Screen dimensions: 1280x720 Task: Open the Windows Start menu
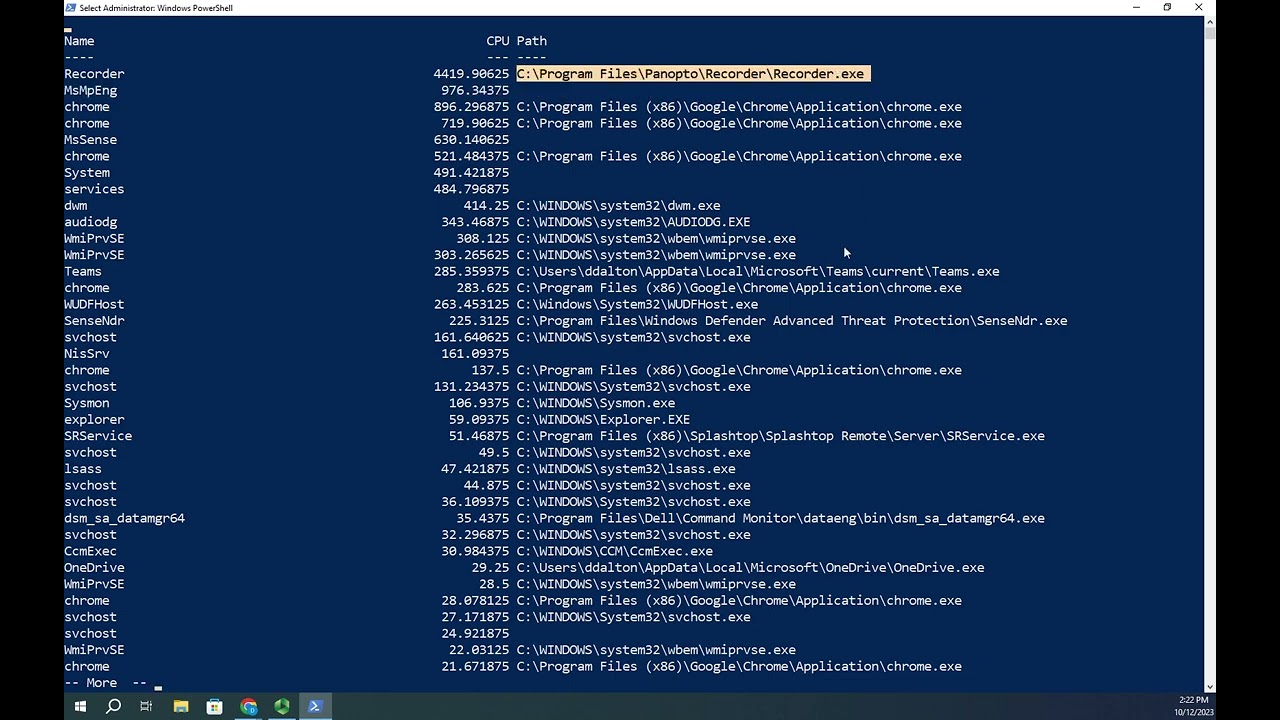pyautogui.click(x=80, y=706)
